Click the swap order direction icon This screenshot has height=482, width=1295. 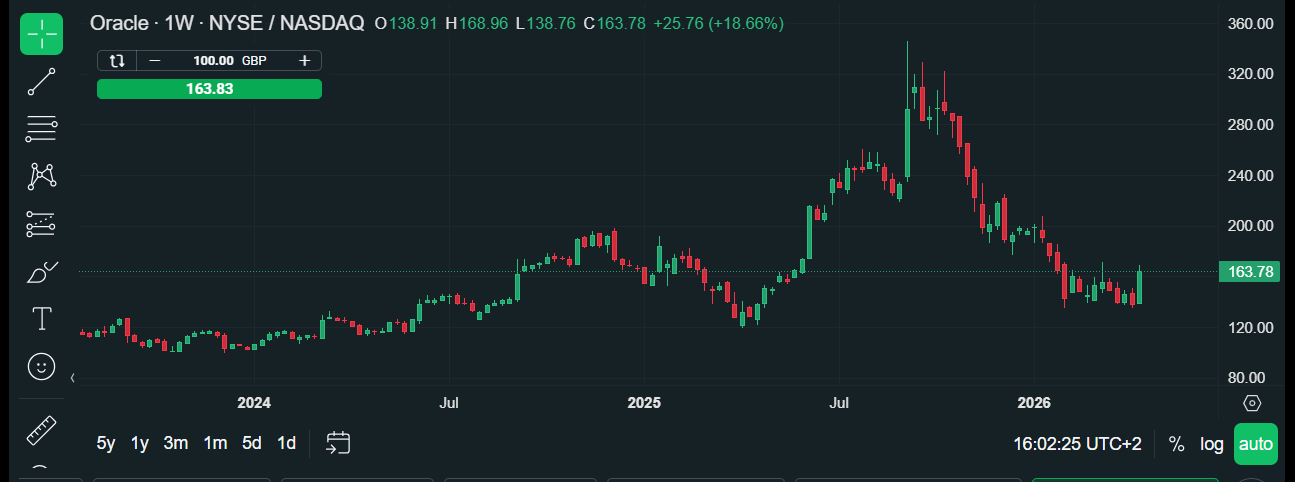117,60
